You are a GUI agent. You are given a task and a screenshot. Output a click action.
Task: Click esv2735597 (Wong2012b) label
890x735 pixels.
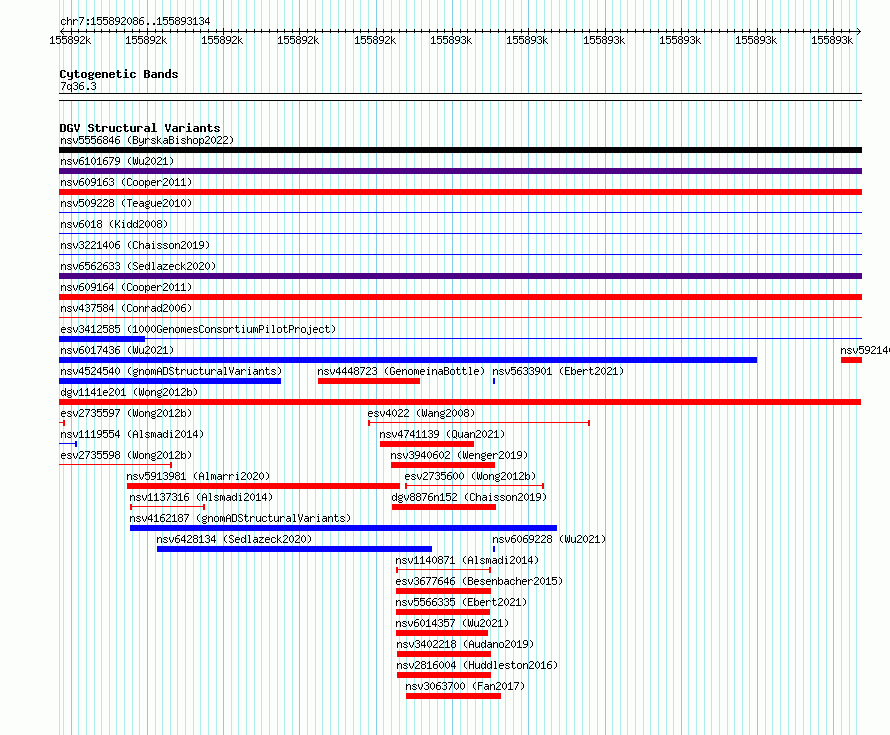[126, 413]
